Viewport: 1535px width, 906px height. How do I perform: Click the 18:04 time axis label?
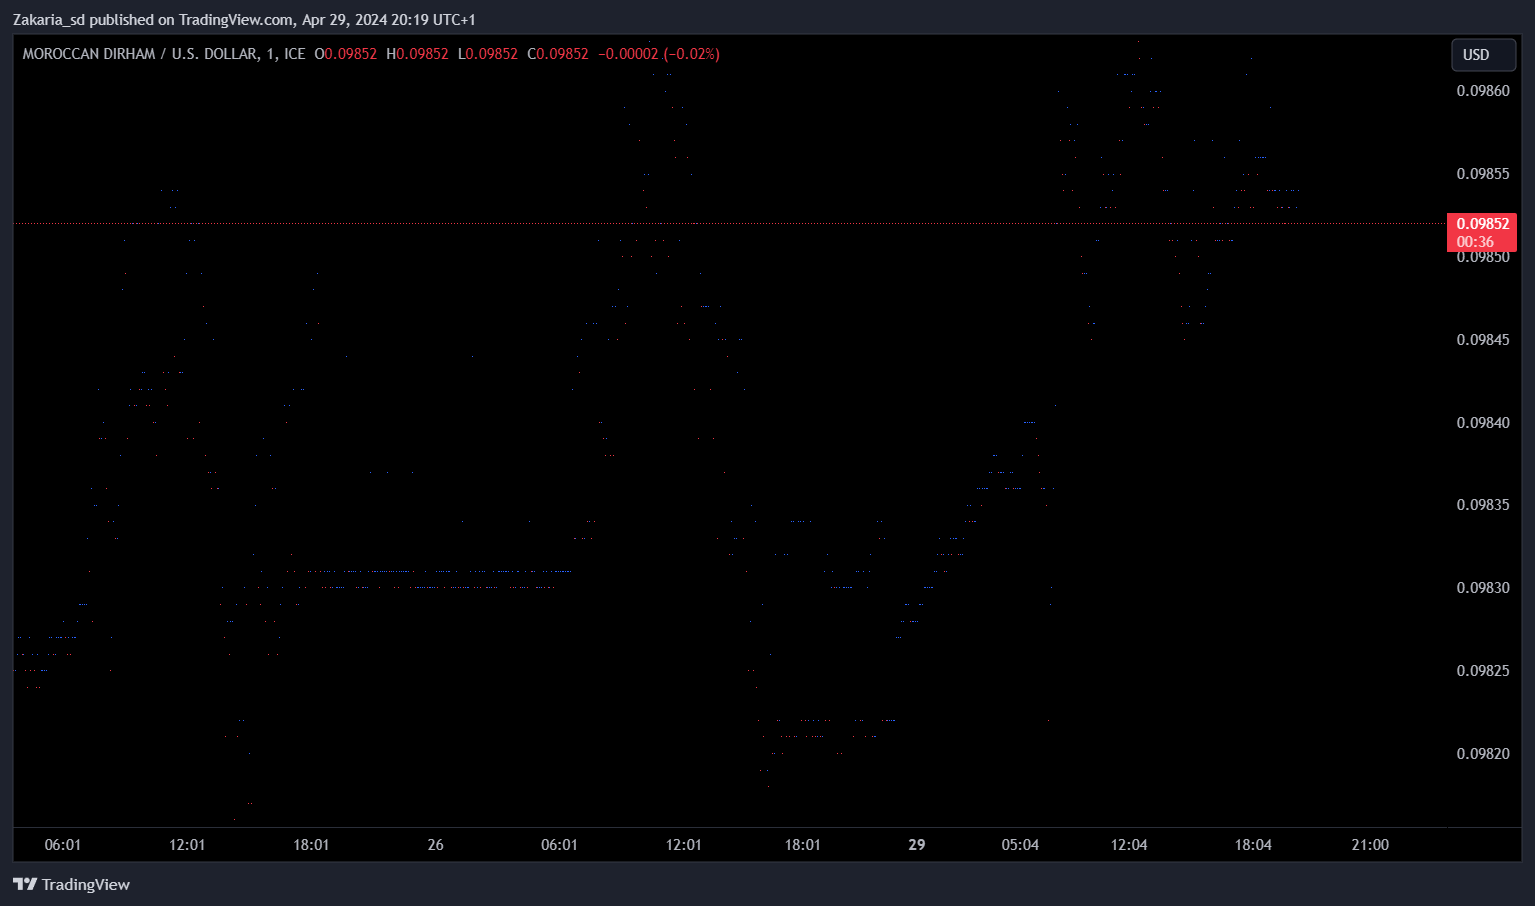click(1253, 845)
